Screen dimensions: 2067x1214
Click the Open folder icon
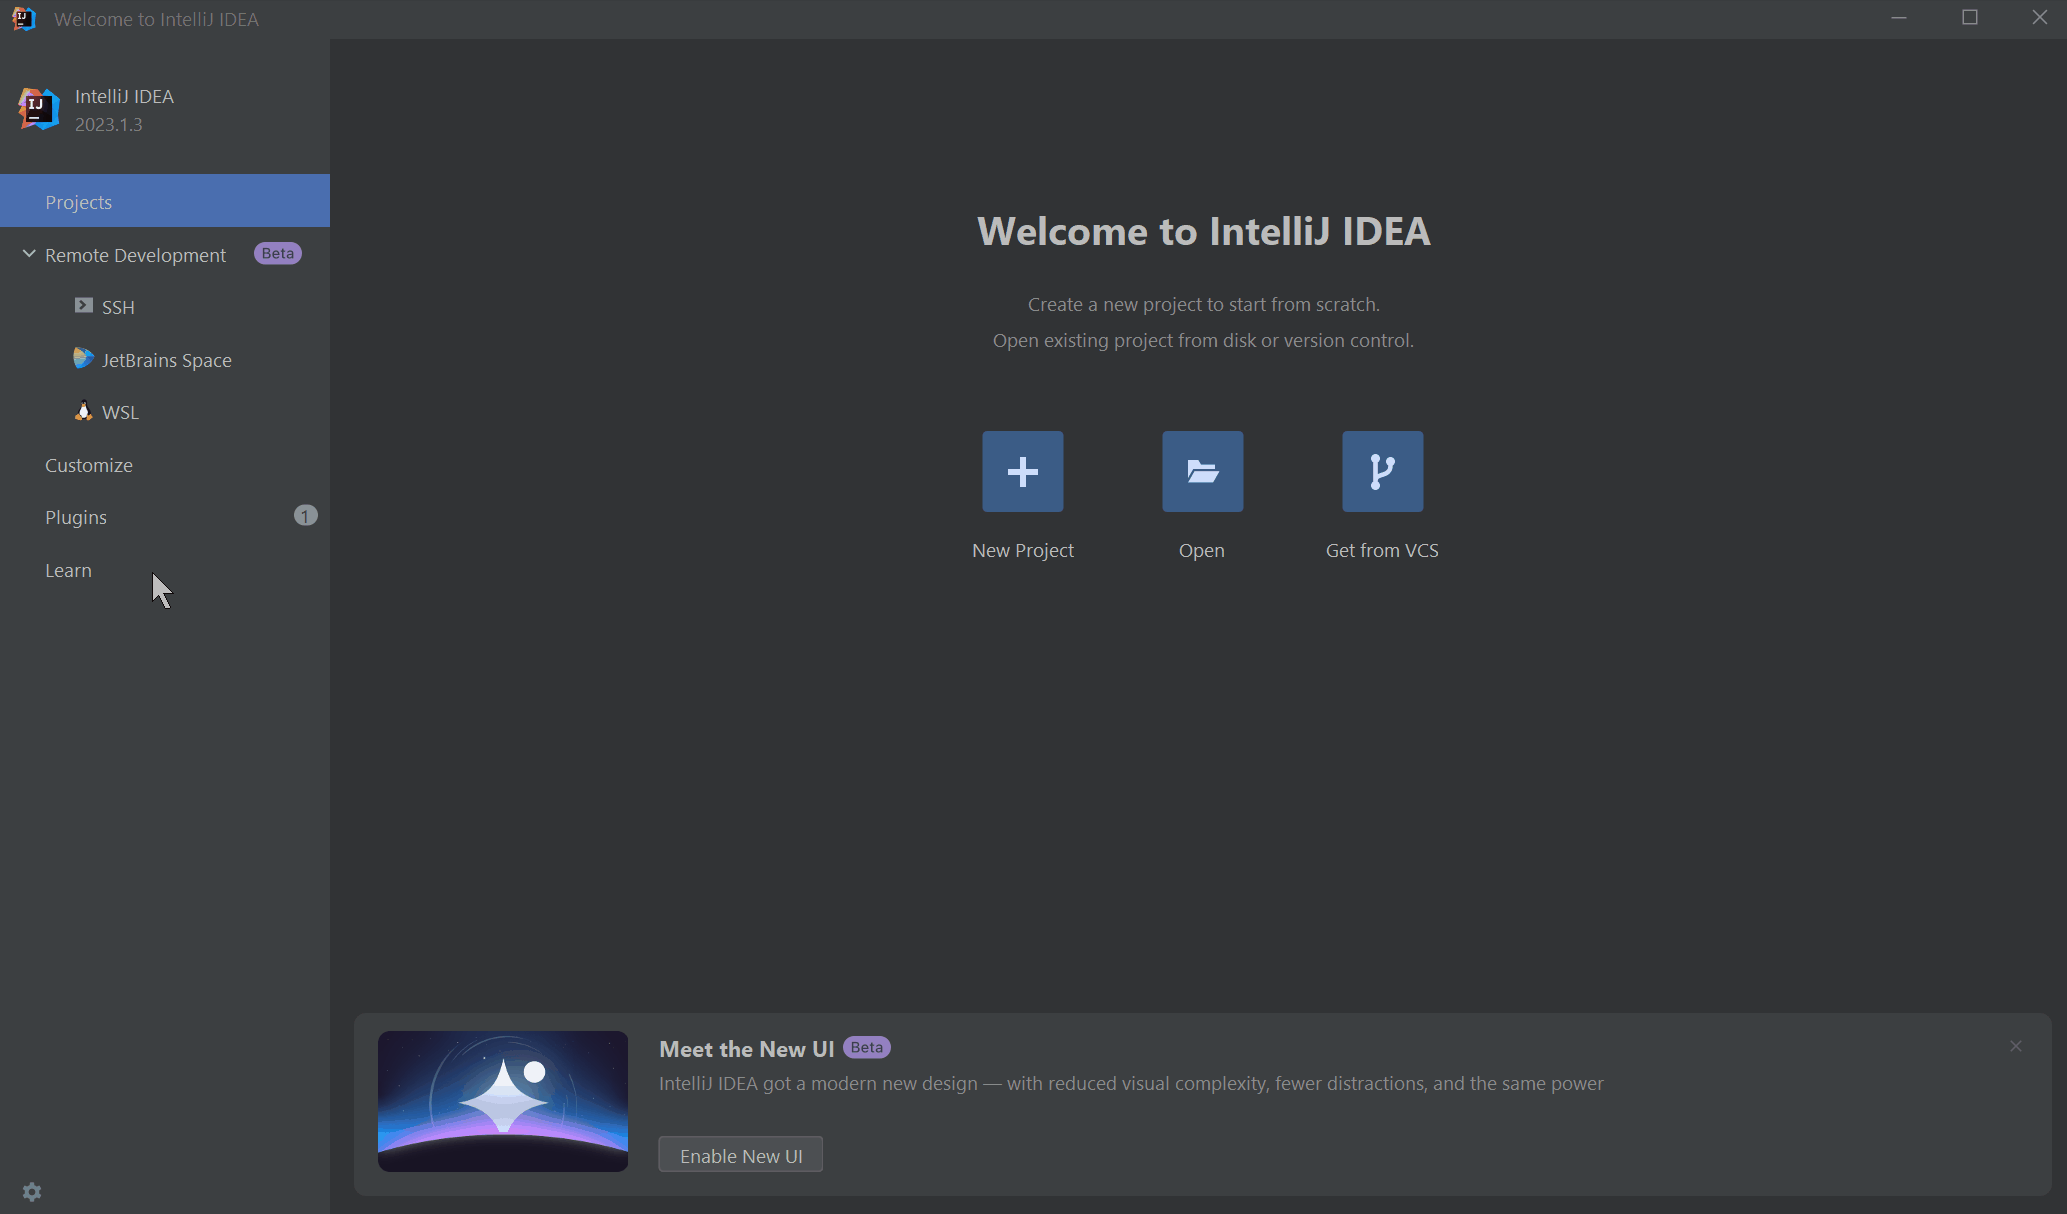coord(1202,471)
